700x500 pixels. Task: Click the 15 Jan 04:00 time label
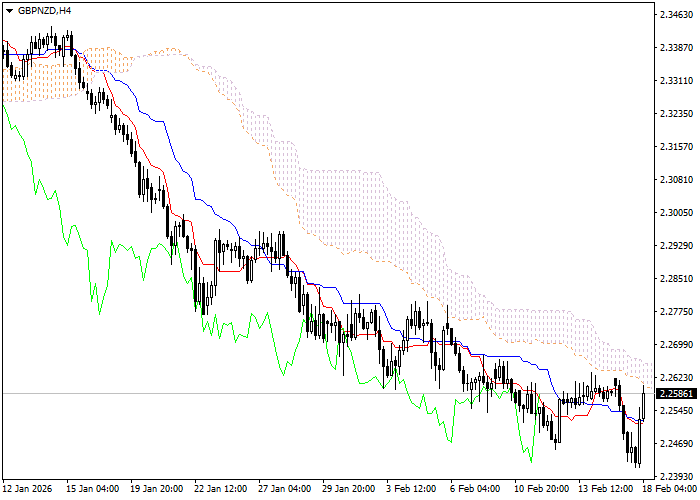coord(93,489)
